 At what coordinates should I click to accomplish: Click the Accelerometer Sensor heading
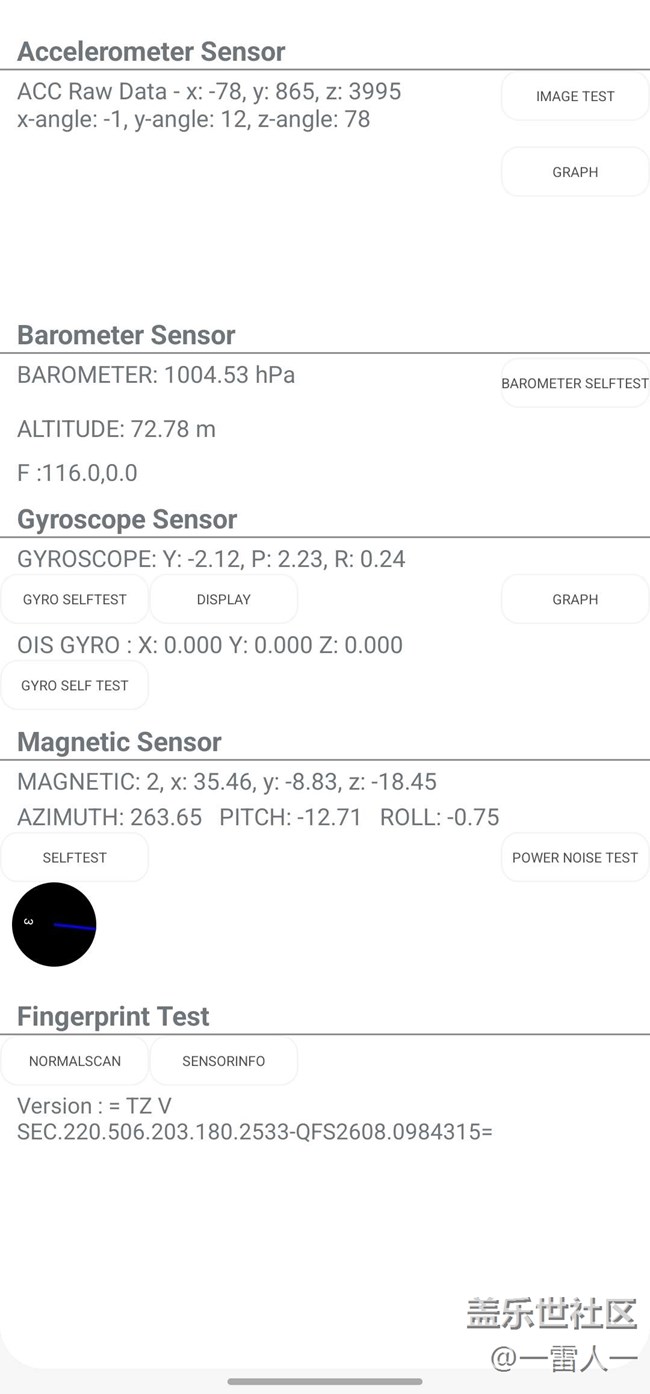coord(151,51)
